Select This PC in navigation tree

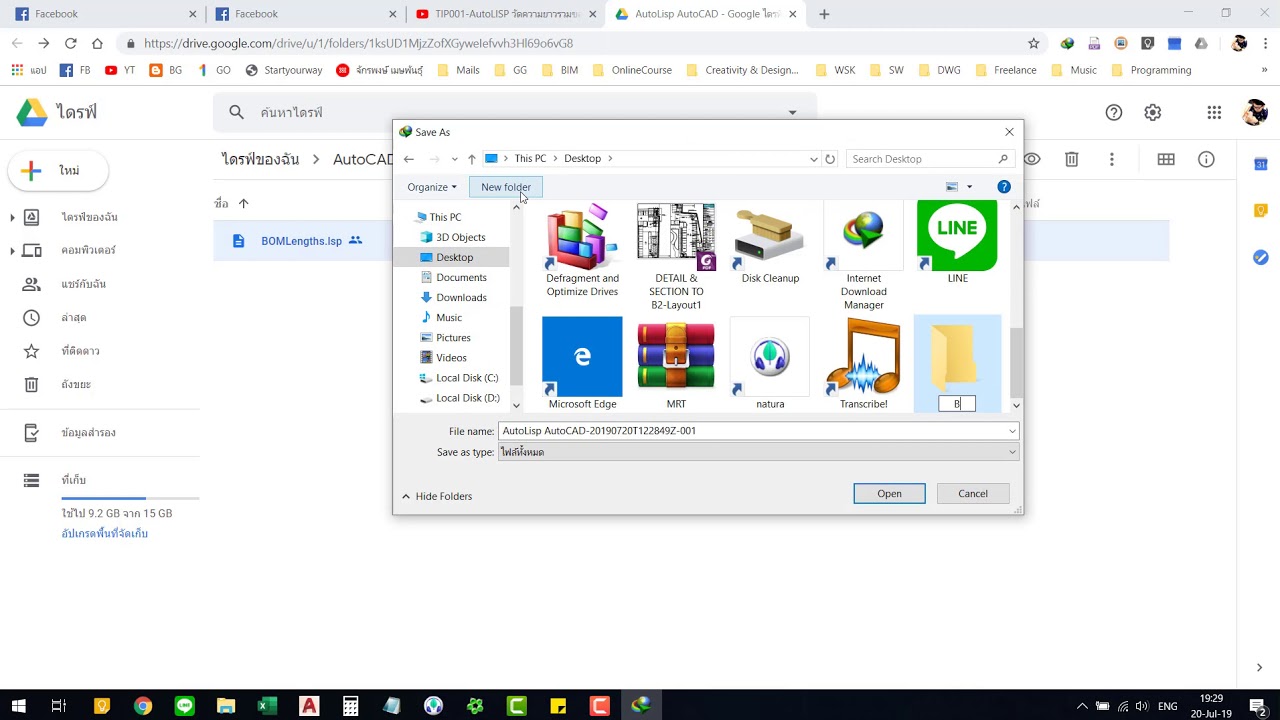click(x=445, y=217)
